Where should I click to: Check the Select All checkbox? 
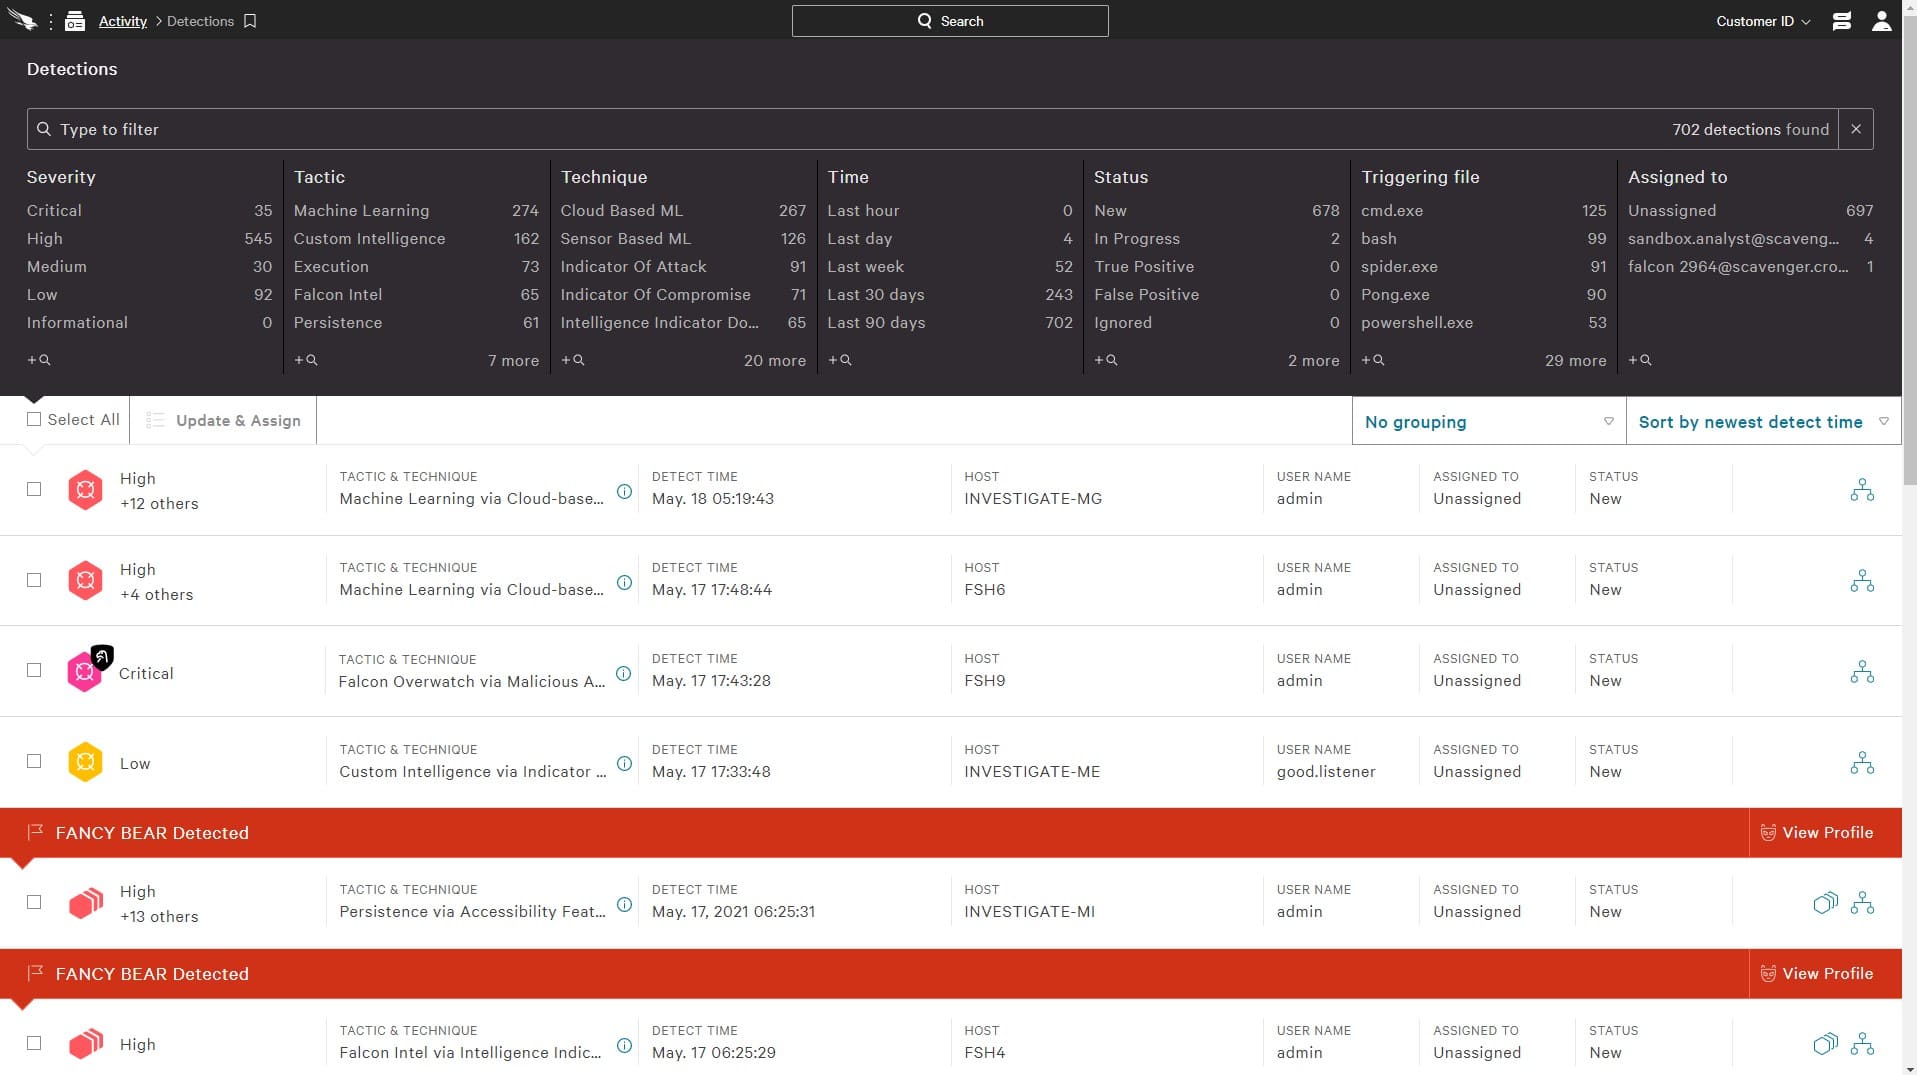34,420
